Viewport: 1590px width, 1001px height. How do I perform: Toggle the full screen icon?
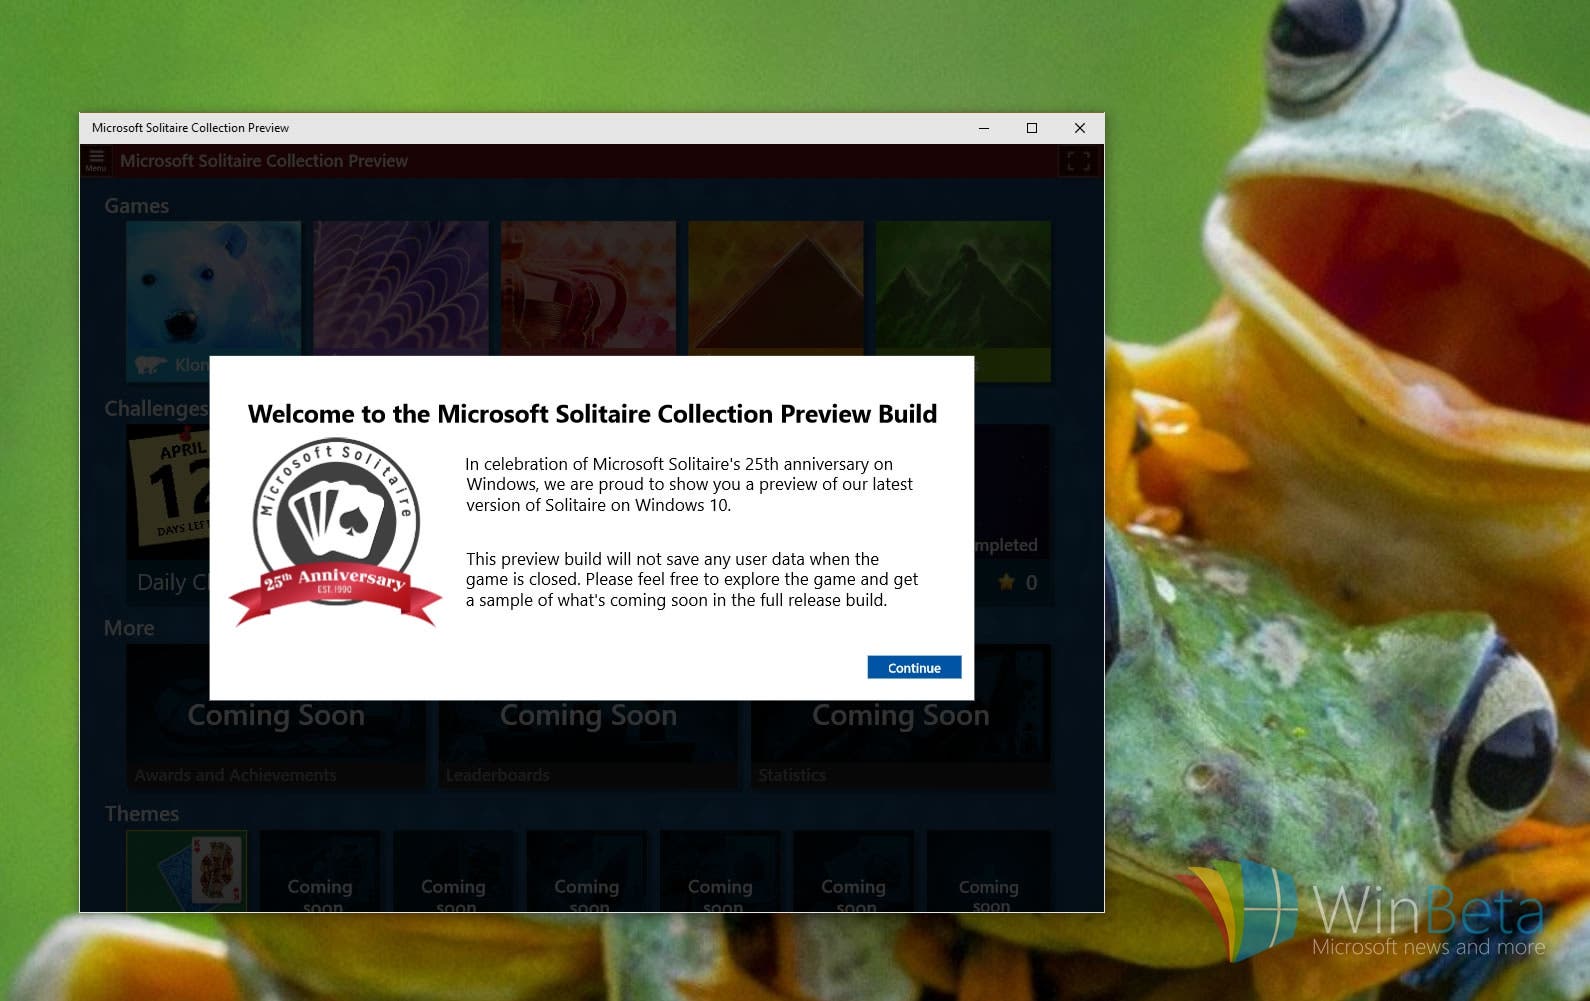pos(1078,161)
